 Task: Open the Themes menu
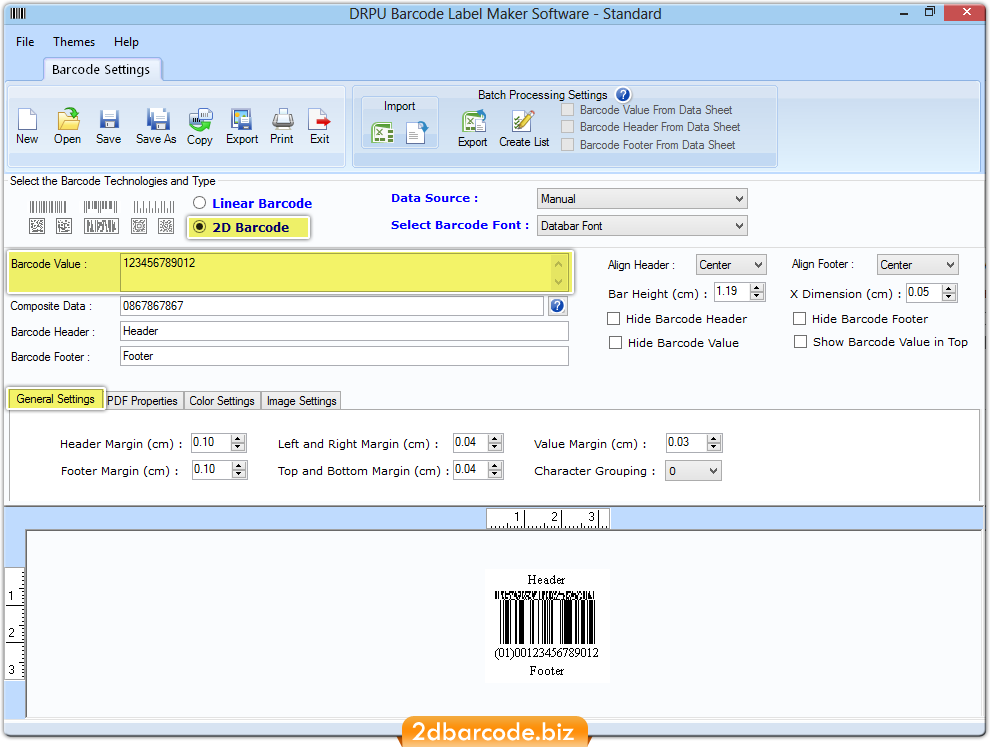click(74, 42)
